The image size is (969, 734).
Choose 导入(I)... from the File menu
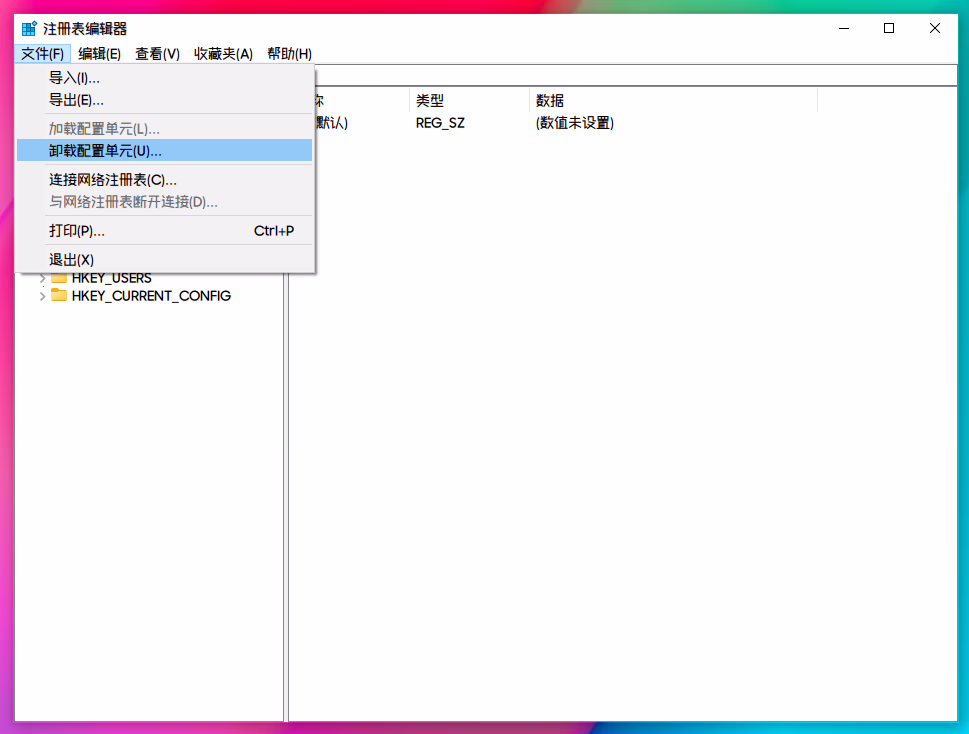point(75,77)
